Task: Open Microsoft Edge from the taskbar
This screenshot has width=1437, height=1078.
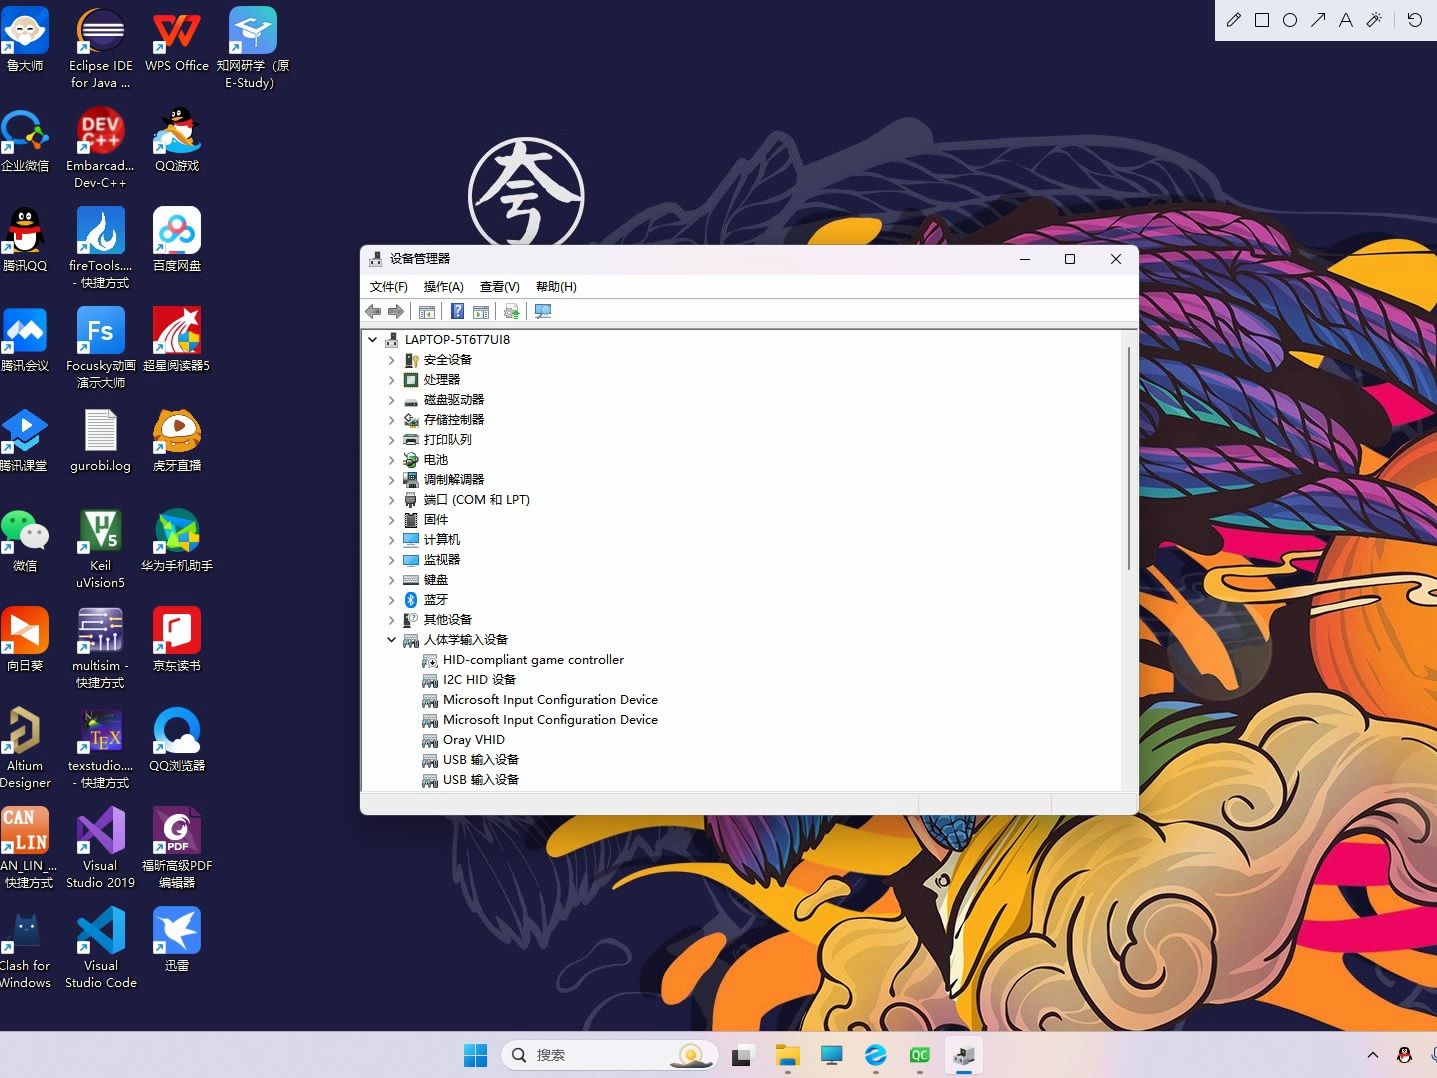Action: (876, 1055)
